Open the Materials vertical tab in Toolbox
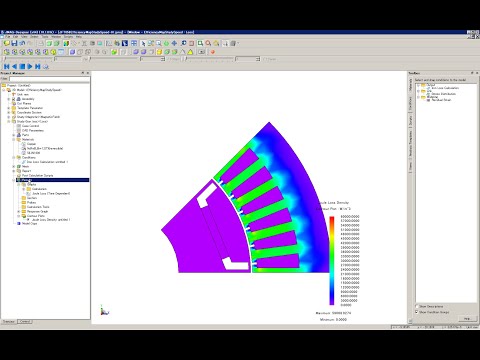 (411, 85)
